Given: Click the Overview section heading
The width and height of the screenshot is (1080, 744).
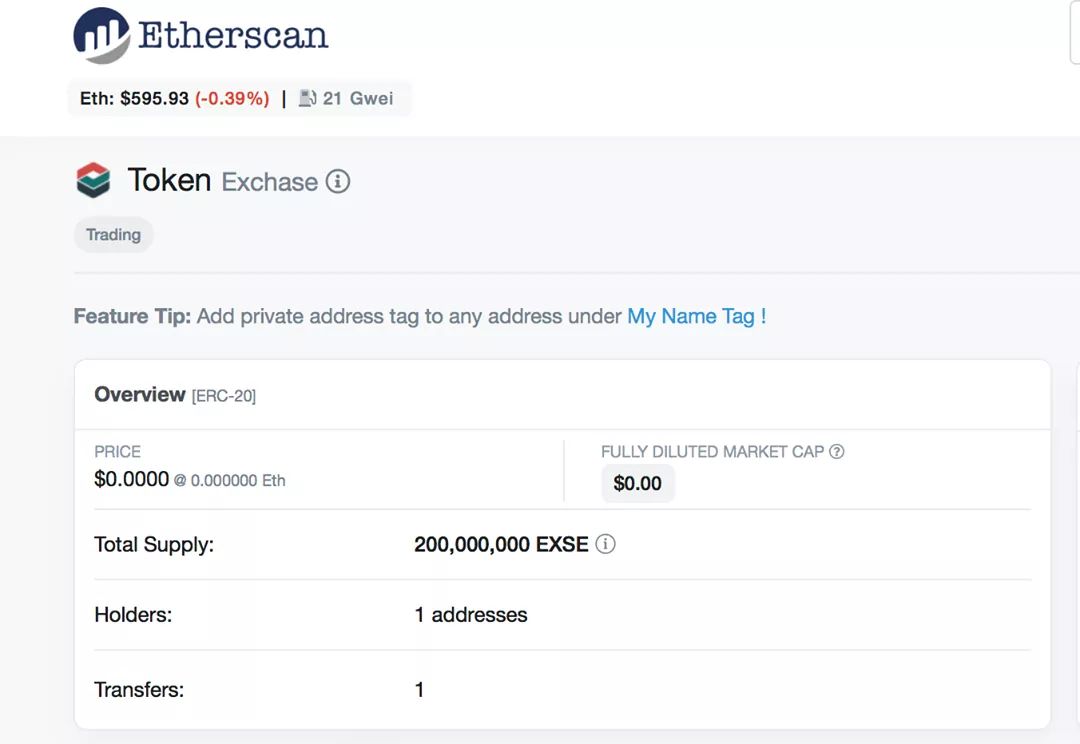Looking at the screenshot, I should point(139,394).
